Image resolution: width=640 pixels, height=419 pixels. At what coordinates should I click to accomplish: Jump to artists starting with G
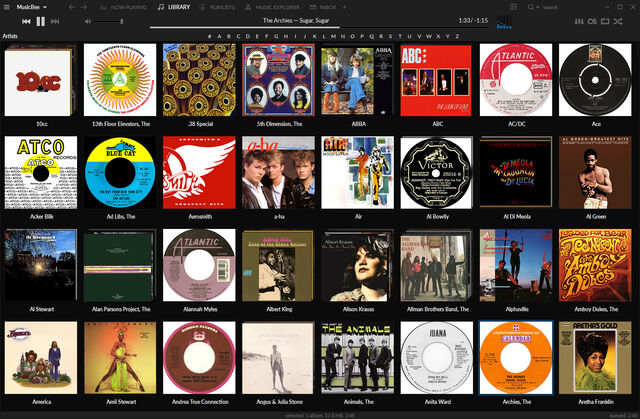(x=276, y=36)
